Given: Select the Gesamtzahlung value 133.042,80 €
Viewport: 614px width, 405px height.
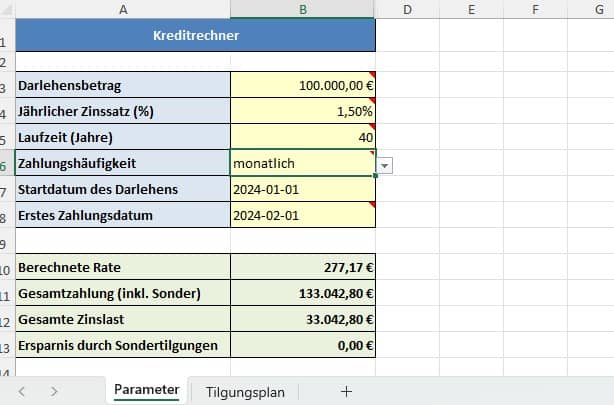Looking at the screenshot, I should pos(302,294).
